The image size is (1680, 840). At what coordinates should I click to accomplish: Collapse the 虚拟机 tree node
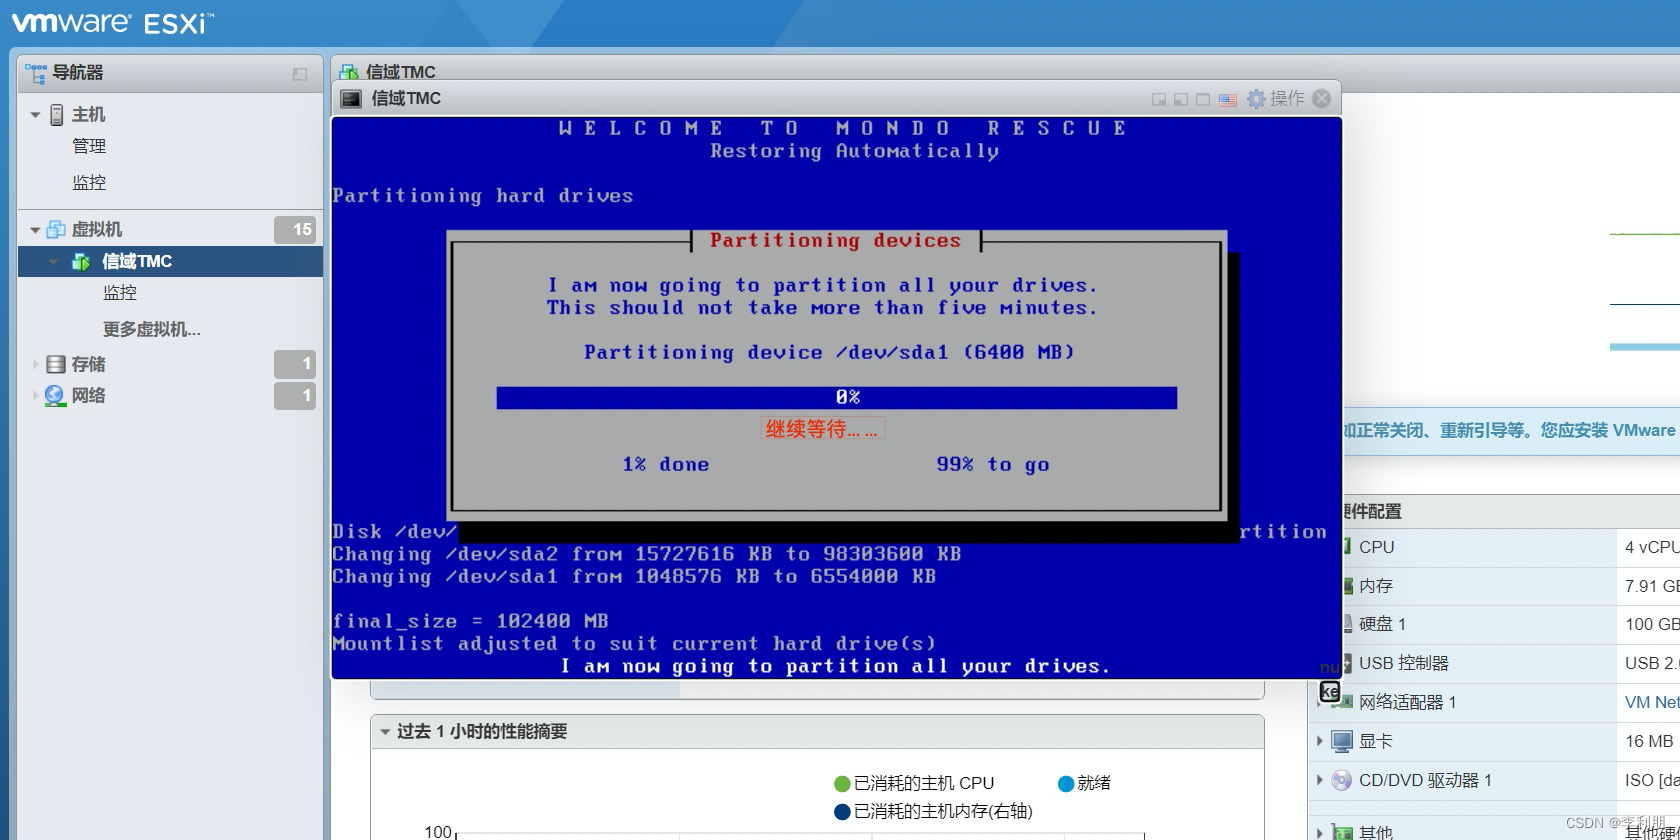(35, 230)
